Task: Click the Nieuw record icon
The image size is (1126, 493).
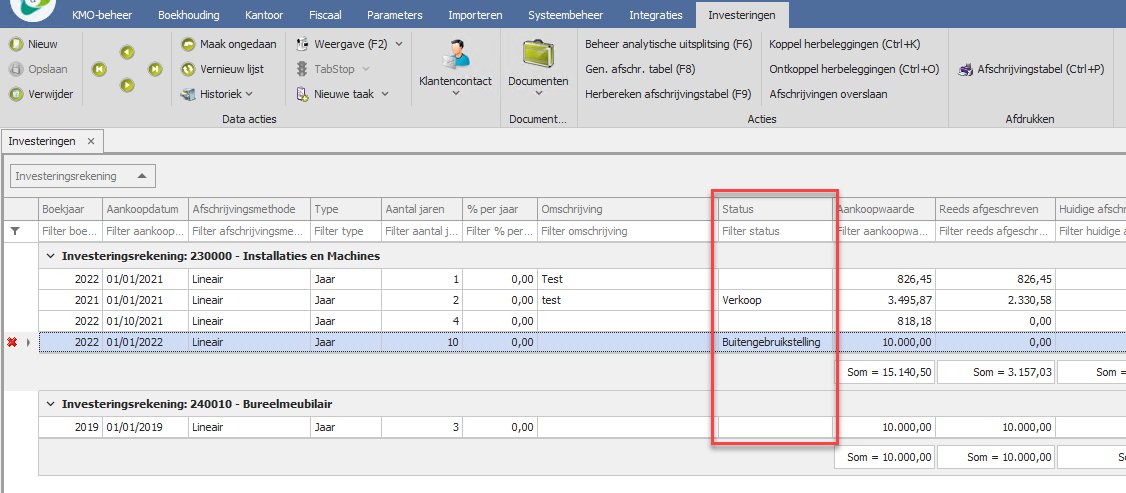Action: 16,44
